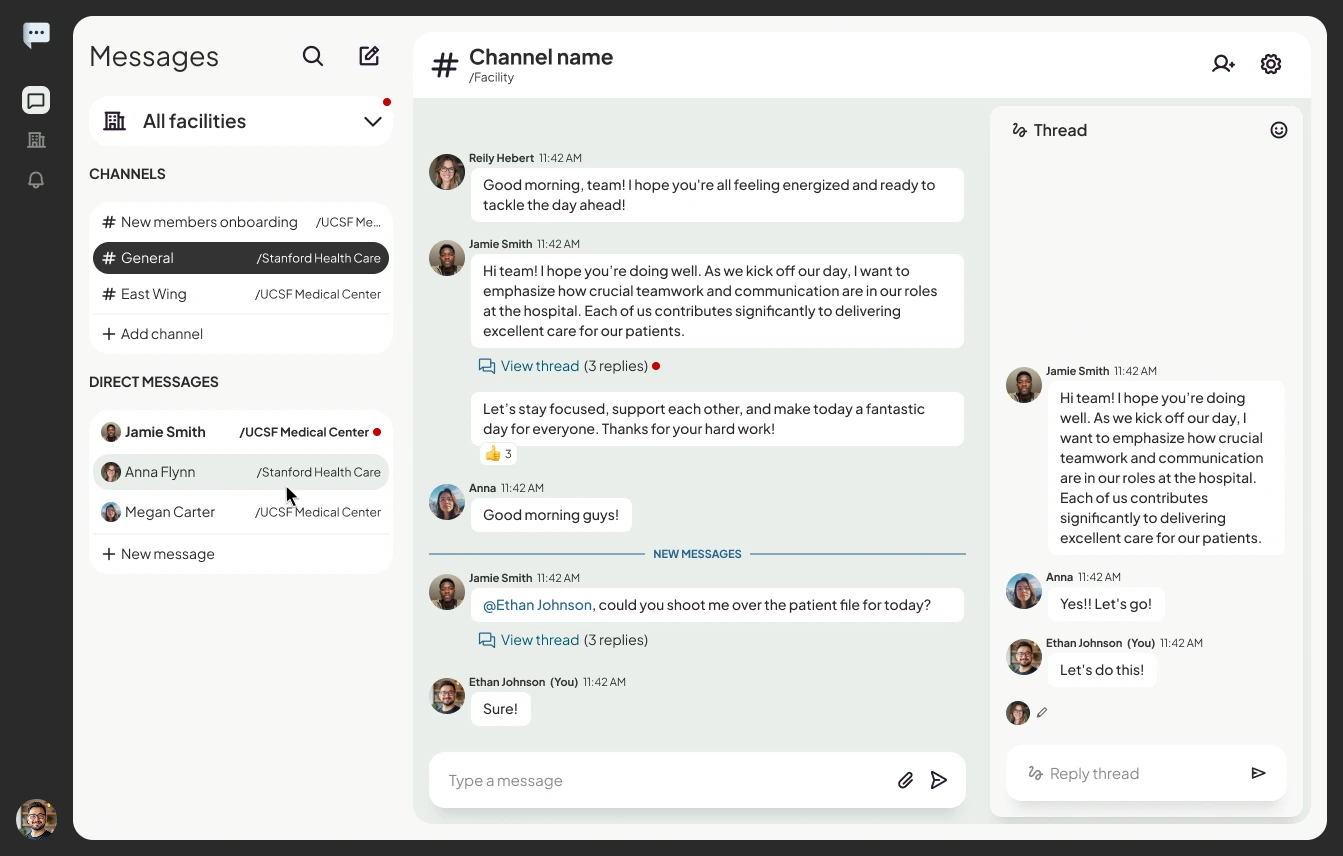1343x856 pixels.
Task: Click the Channel name title
Action: tap(541, 57)
